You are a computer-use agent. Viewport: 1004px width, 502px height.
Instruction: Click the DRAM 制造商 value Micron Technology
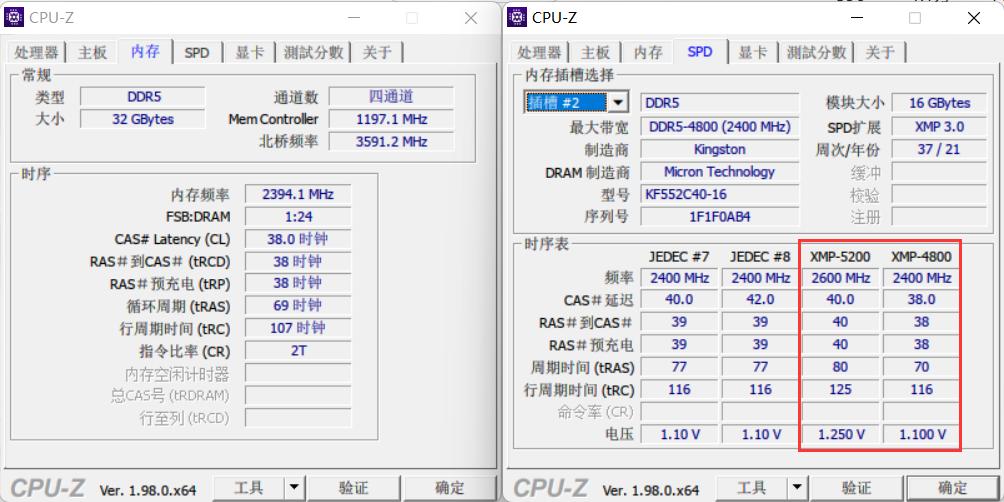(x=720, y=172)
